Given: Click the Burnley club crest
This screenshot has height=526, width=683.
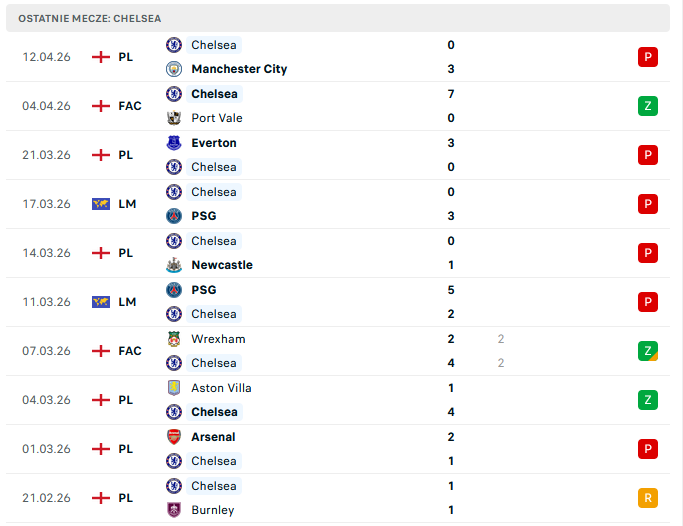Looking at the screenshot, I should [174, 510].
